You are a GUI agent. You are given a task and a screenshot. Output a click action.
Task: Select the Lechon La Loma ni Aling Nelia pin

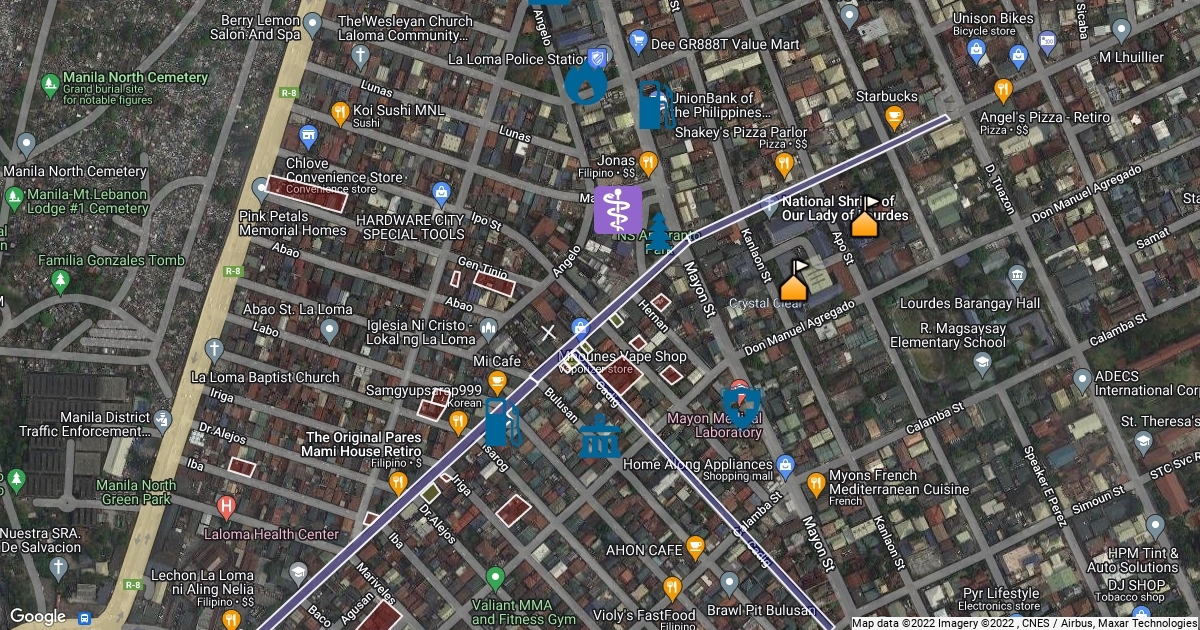[x=232, y=620]
